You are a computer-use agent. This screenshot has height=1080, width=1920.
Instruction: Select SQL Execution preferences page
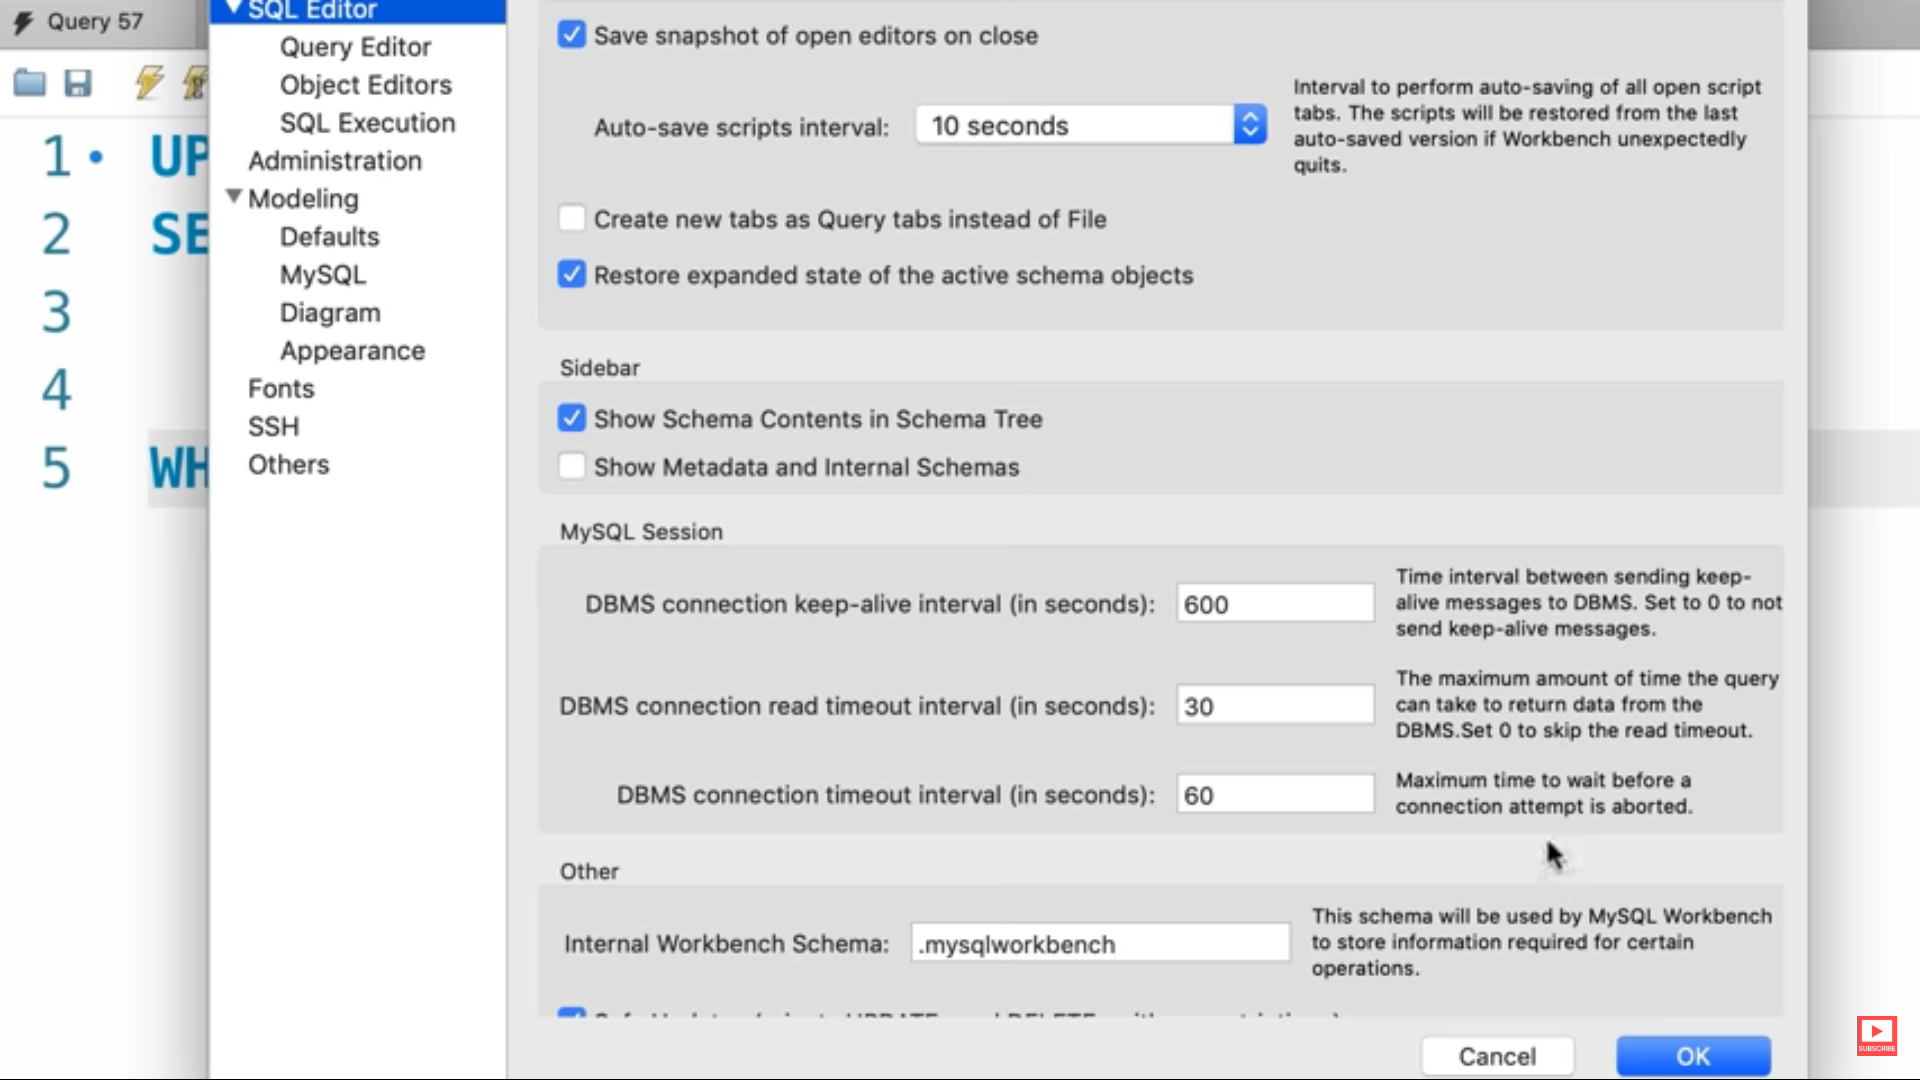pos(367,123)
